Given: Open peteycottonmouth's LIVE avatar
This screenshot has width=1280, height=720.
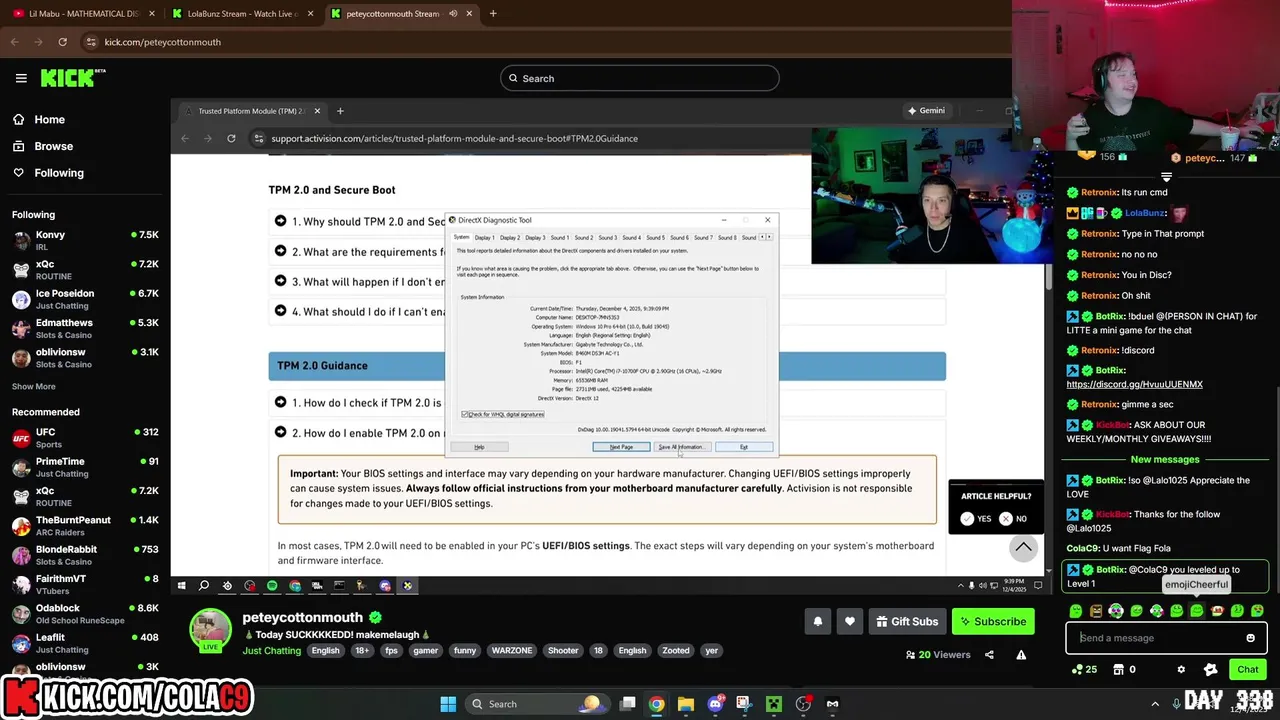Looking at the screenshot, I should (x=211, y=631).
